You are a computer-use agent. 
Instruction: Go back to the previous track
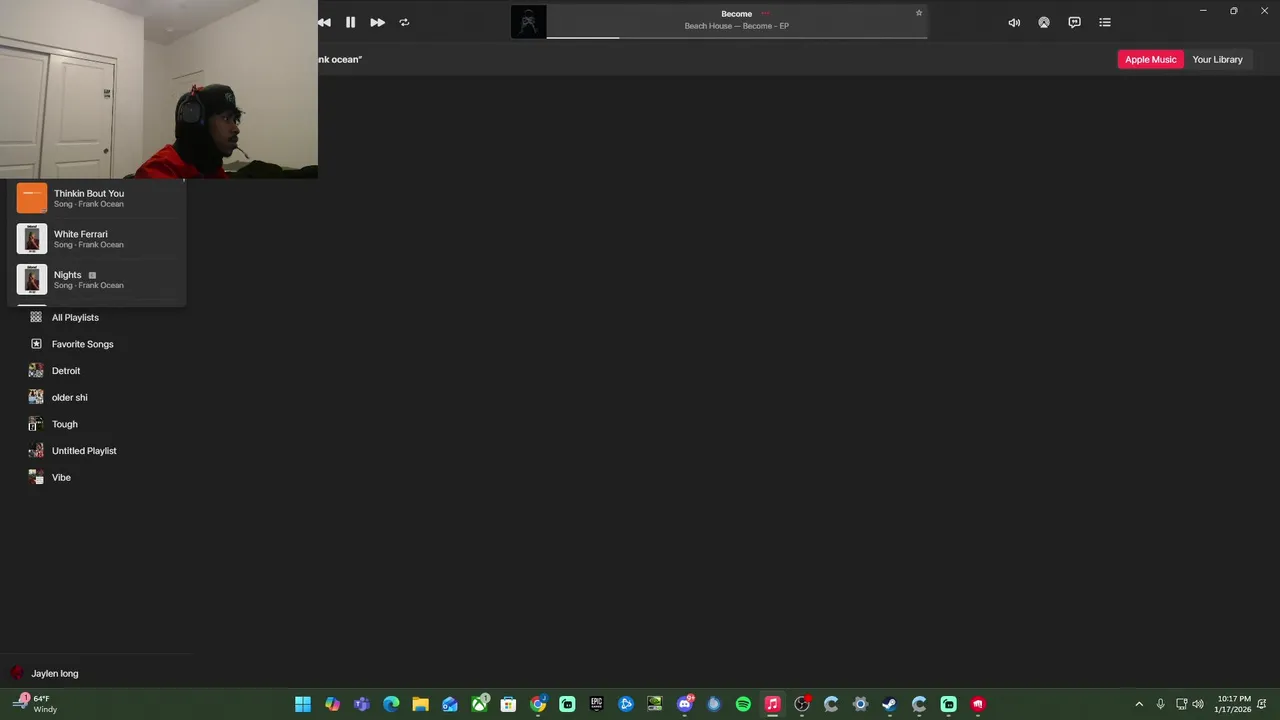coord(324,22)
